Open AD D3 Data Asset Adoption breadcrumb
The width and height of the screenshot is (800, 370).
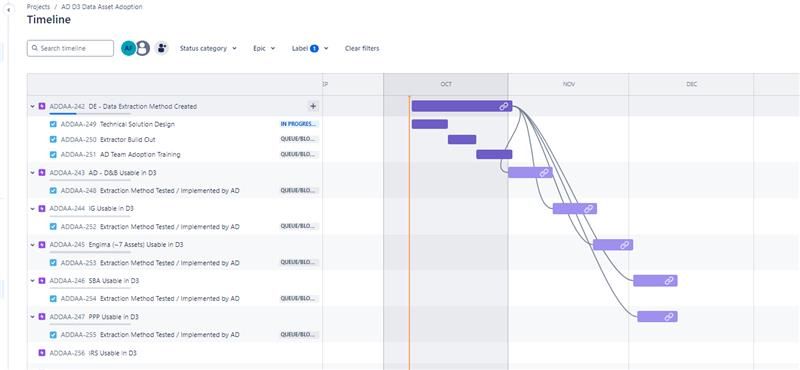[102, 7]
